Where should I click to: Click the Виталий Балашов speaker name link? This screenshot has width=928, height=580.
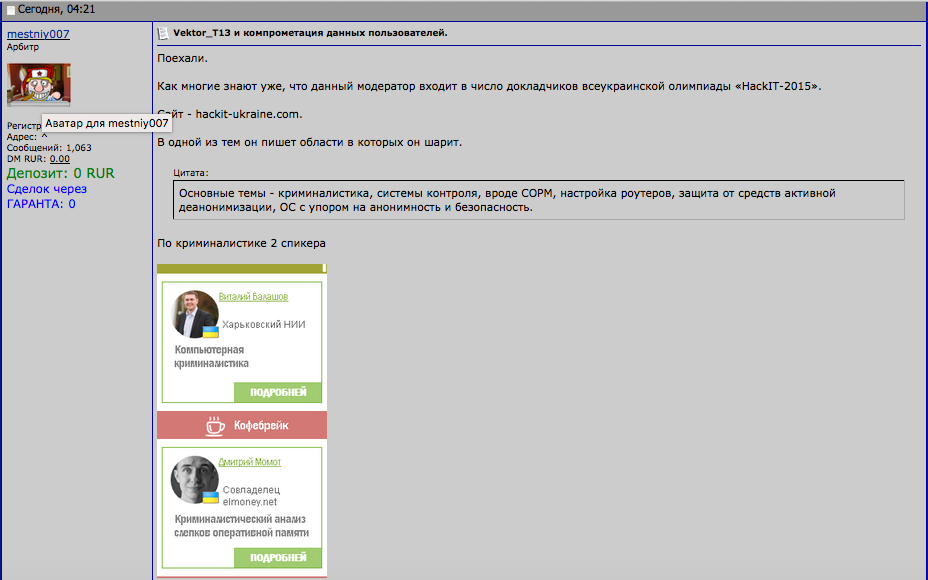pyautogui.click(x=253, y=297)
